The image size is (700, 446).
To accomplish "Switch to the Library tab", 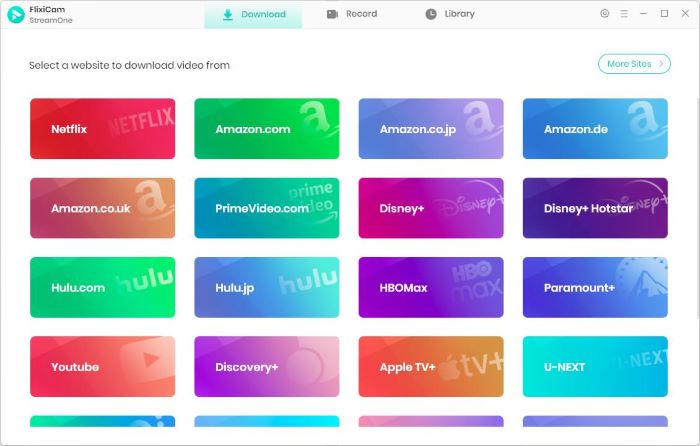I will pos(450,14).
